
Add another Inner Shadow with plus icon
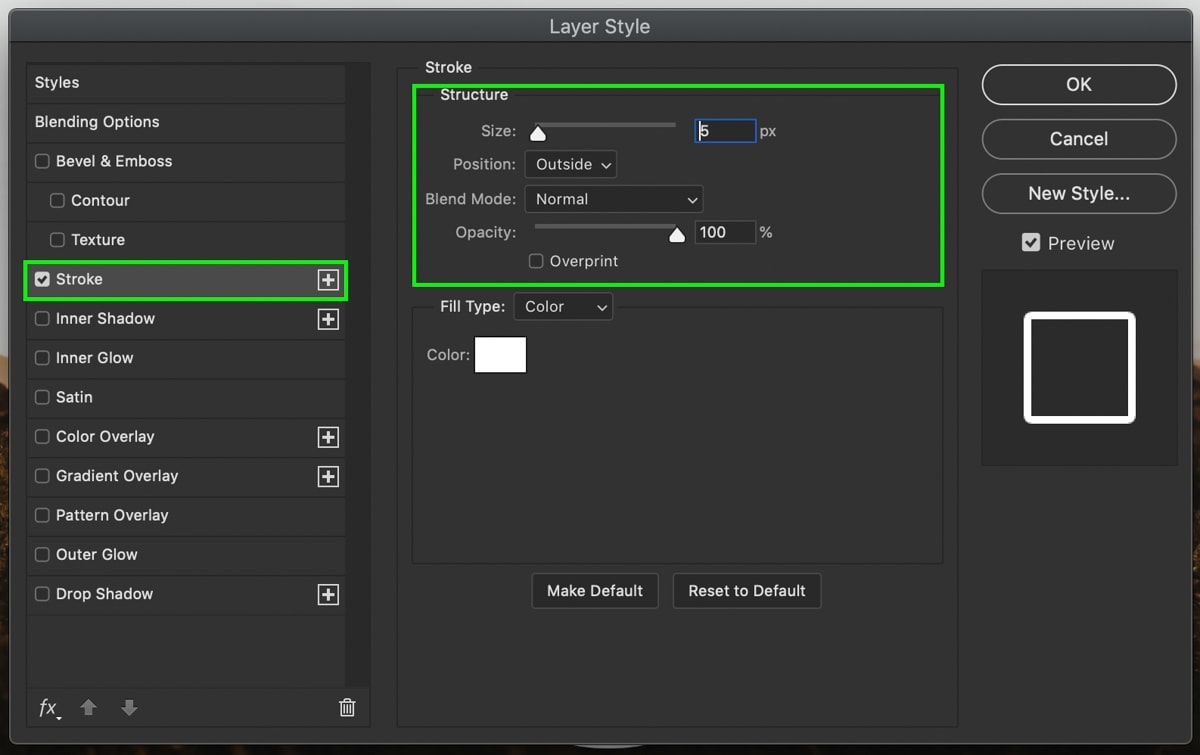[328, 319]
